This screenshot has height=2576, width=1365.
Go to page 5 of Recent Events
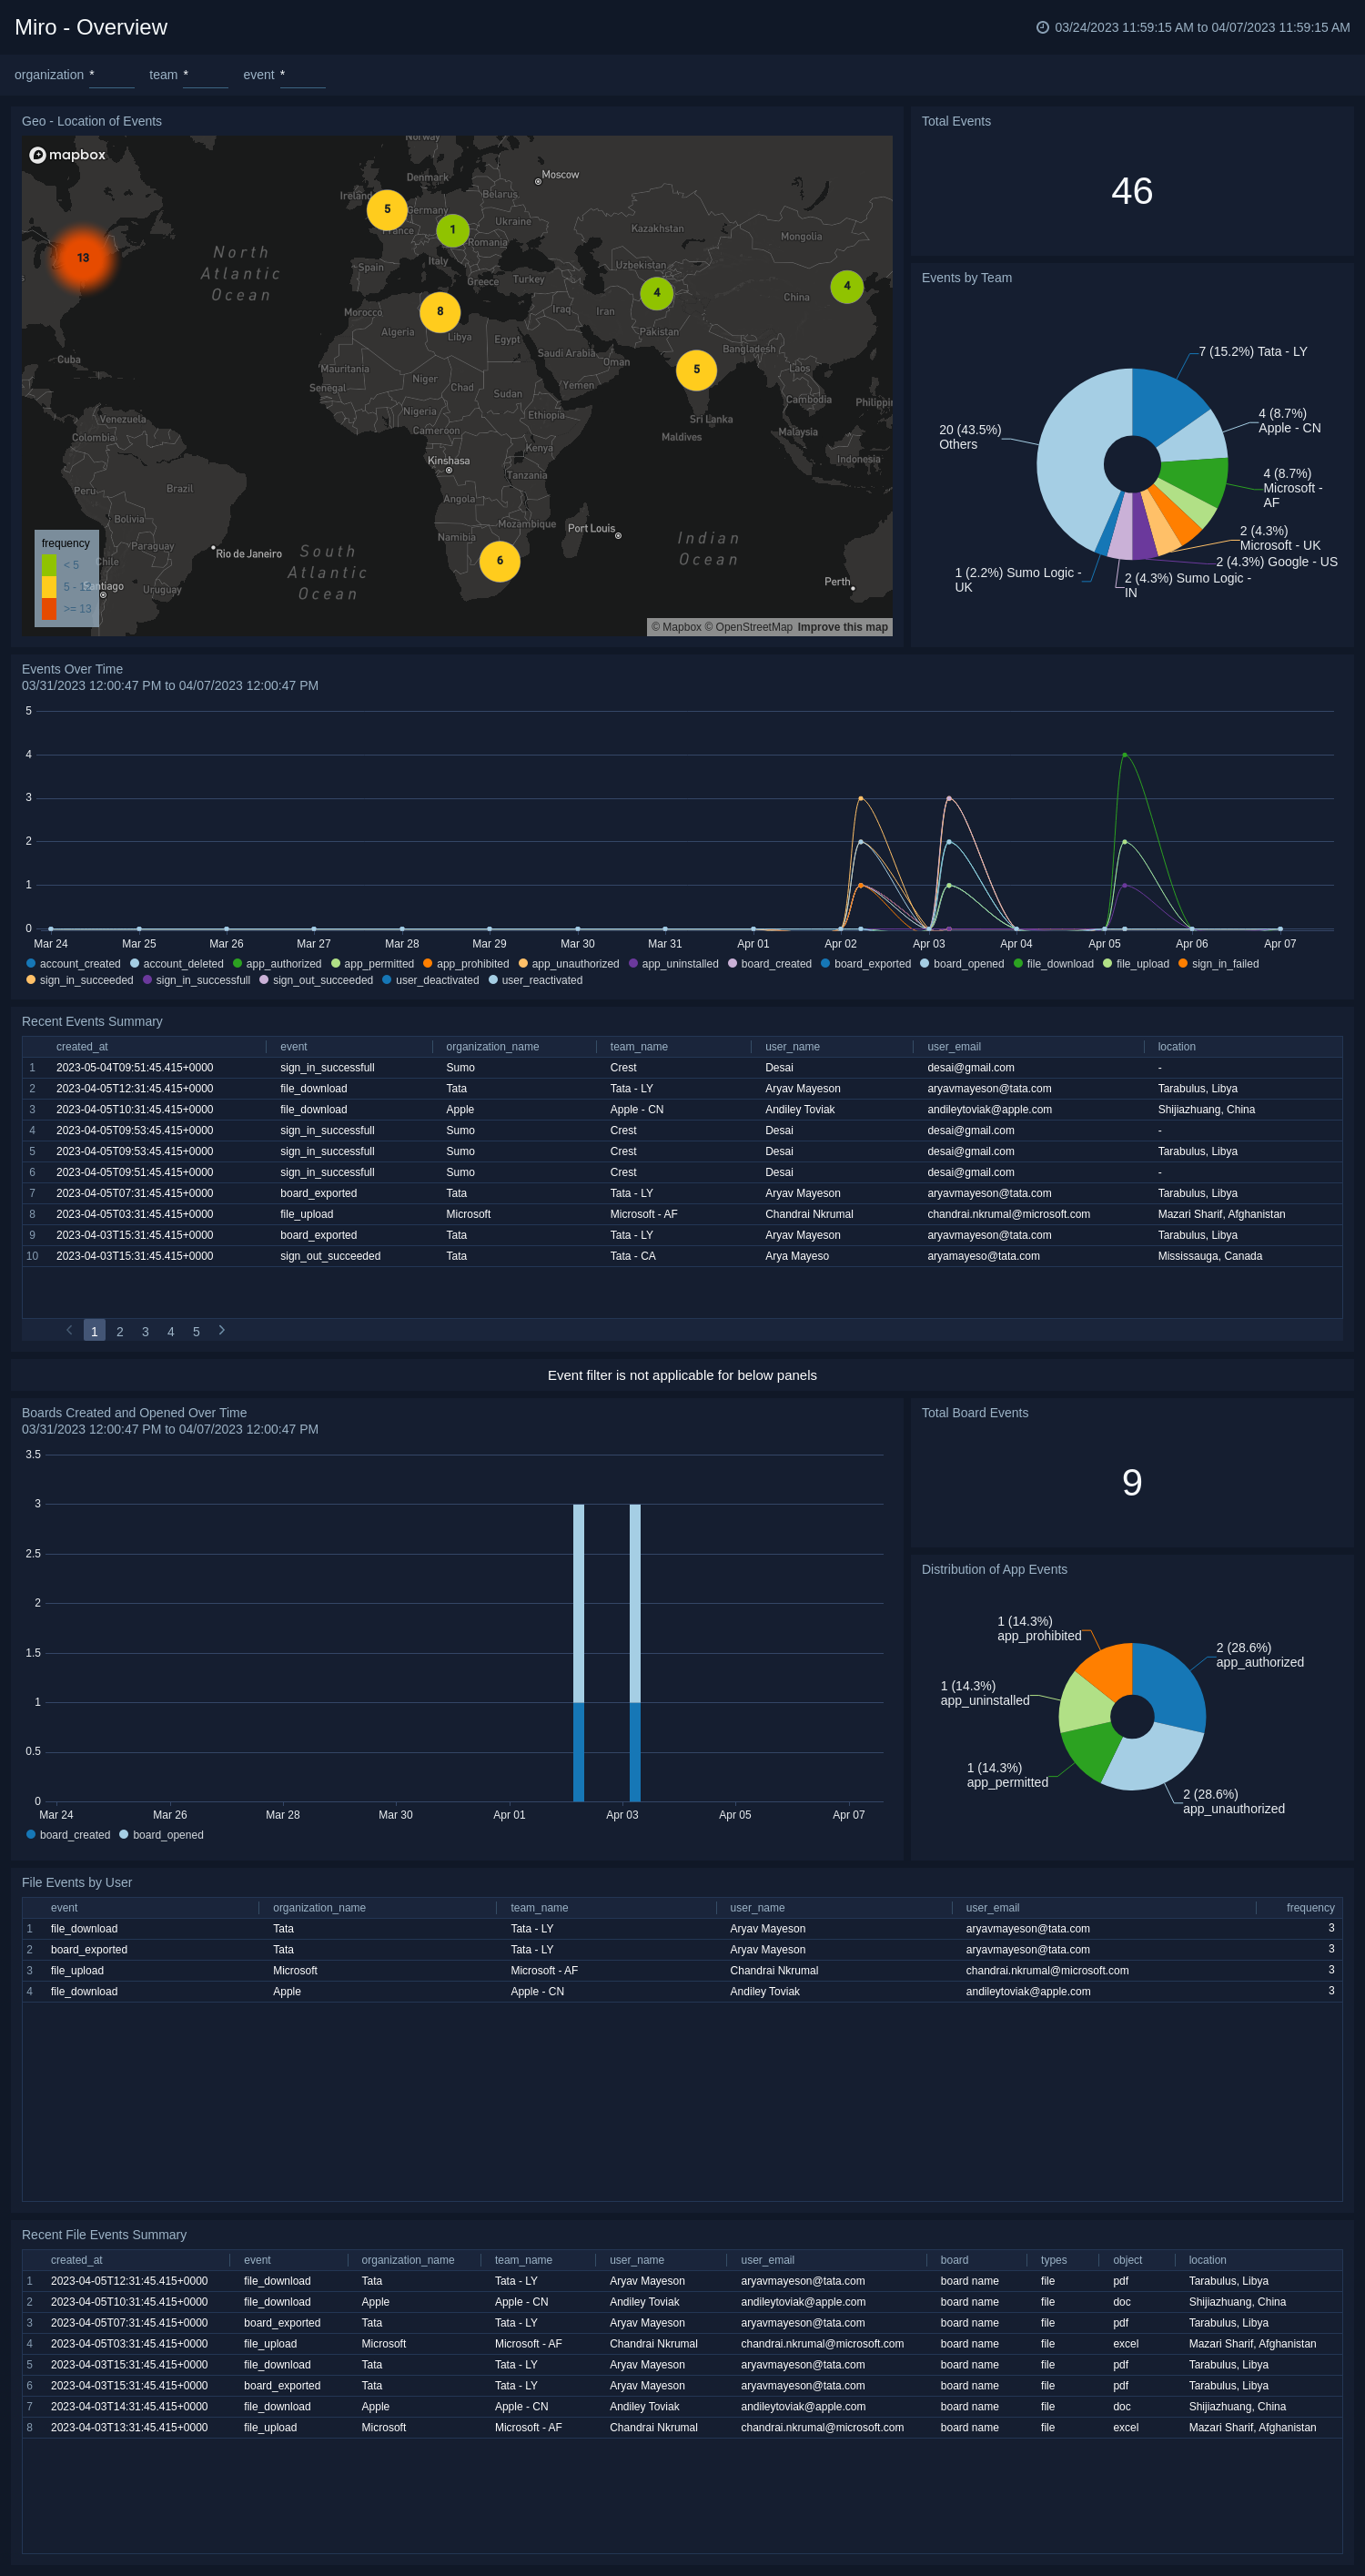point(196,1332)
